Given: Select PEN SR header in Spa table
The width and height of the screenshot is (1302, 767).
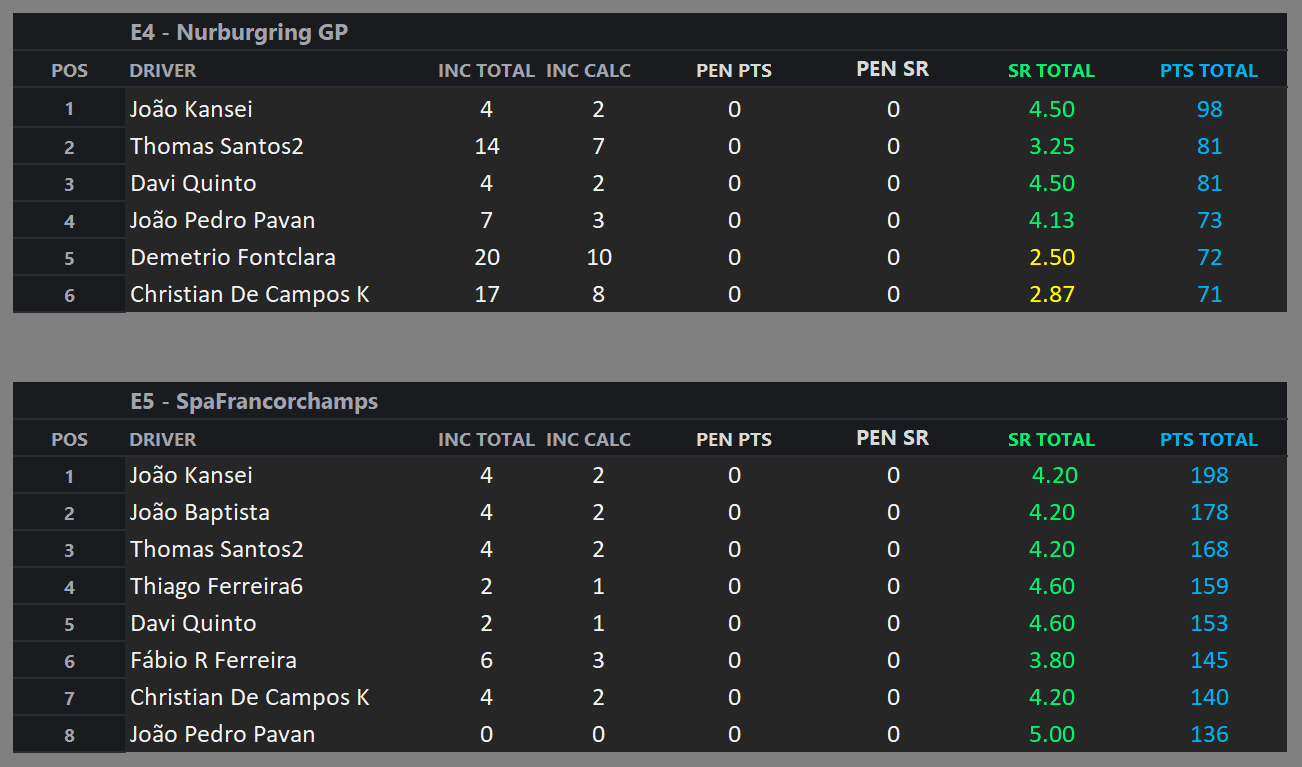Looking at the screenshot, I should (892, 438).
